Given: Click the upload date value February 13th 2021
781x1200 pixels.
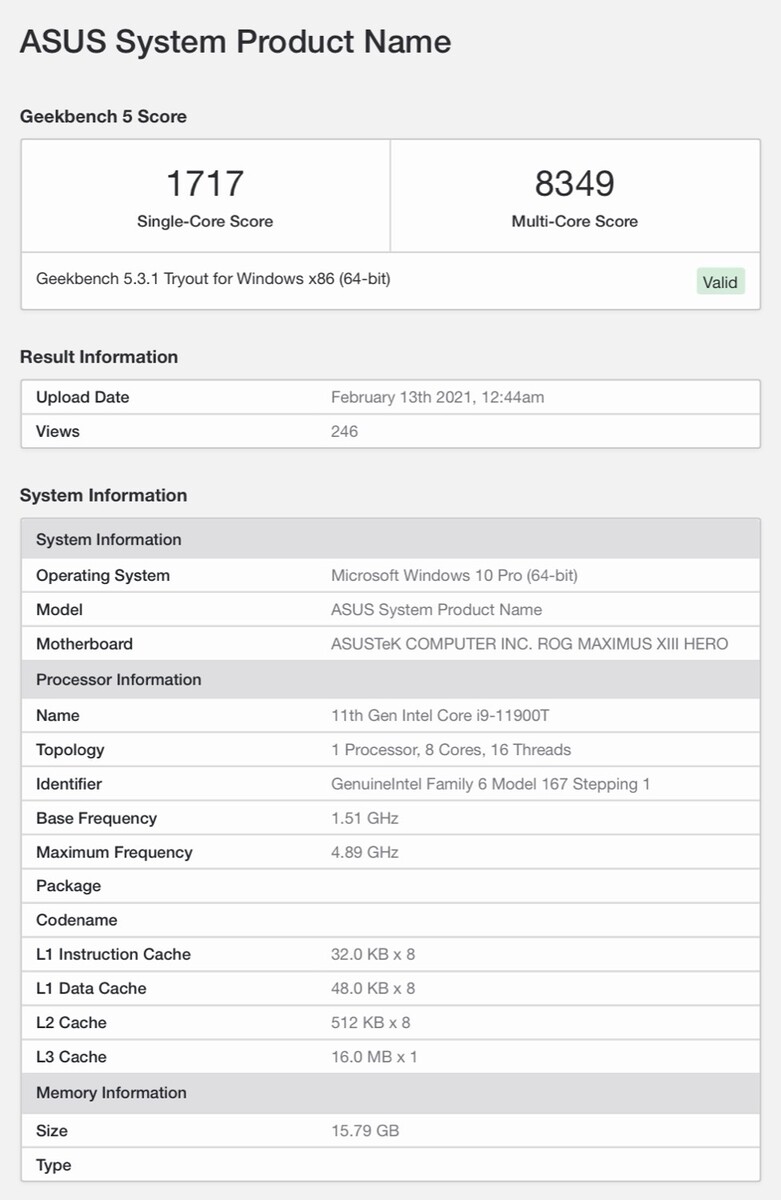Looking at the screenshot, I should point(437,397).
